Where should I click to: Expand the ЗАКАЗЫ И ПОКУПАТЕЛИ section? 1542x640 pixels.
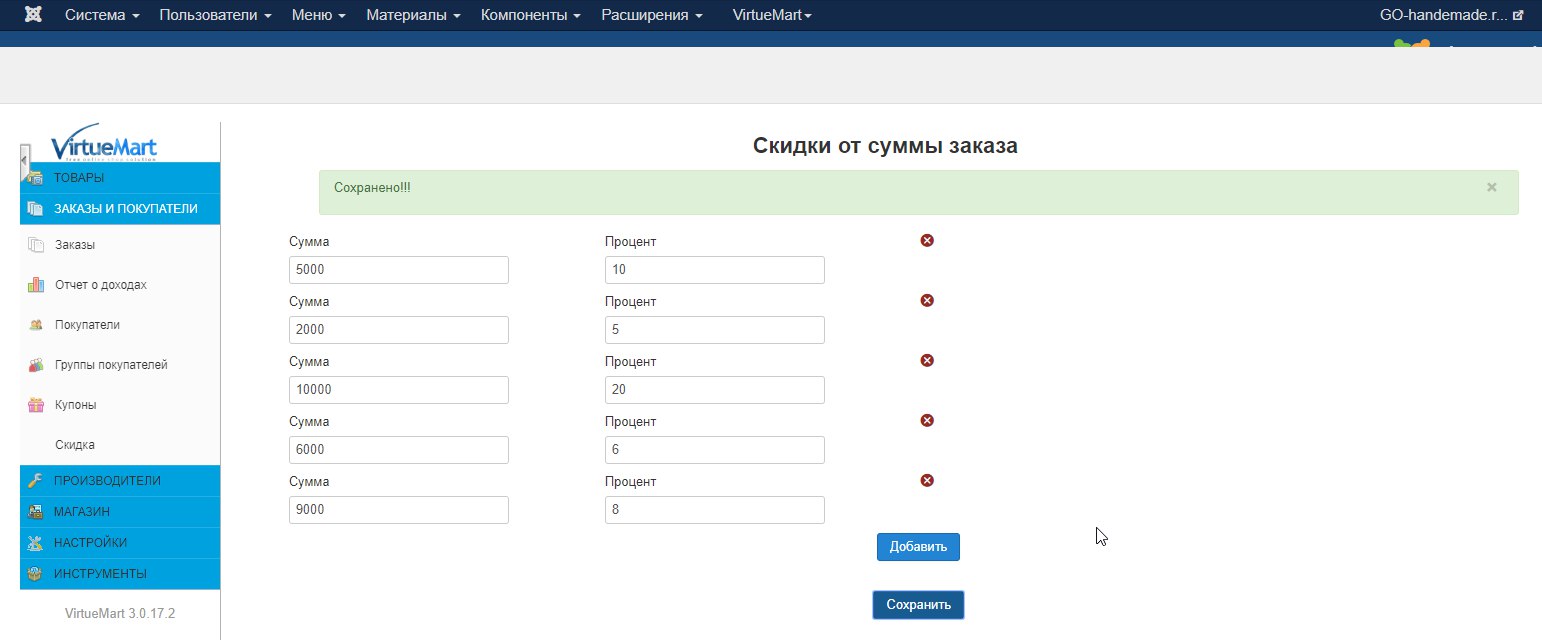point(120,209)
